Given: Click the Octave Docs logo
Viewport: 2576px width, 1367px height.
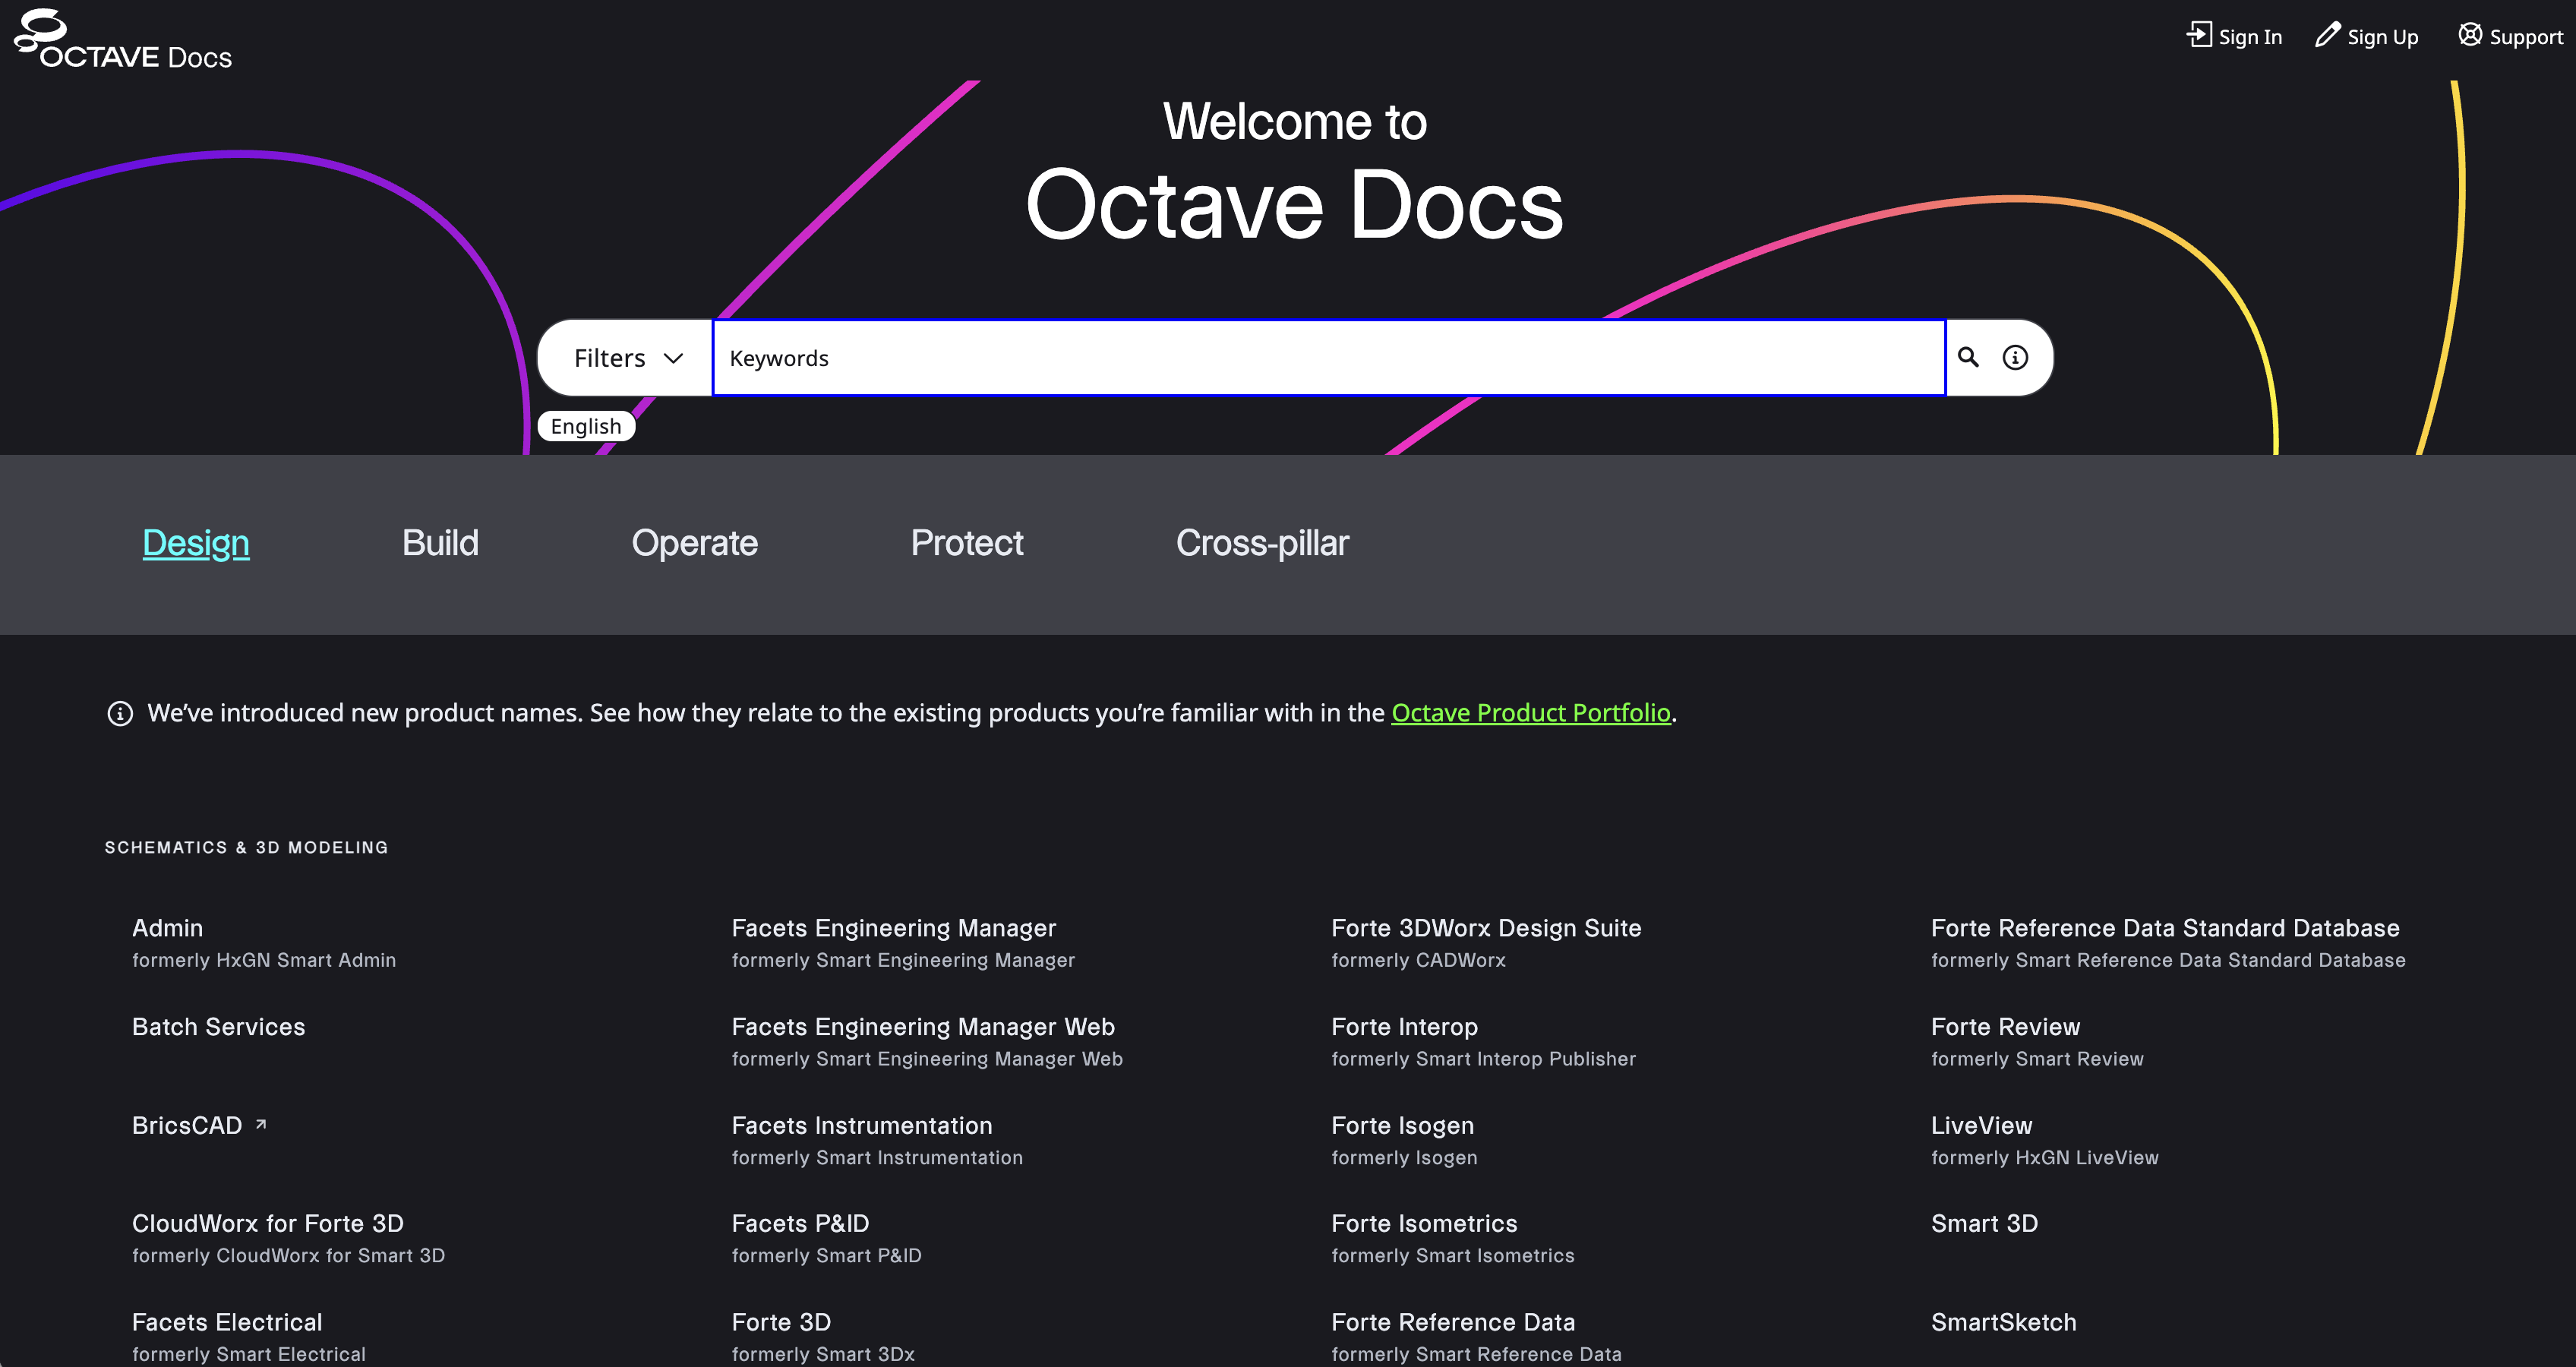Looking at the screenshot, I should [122, 40].
